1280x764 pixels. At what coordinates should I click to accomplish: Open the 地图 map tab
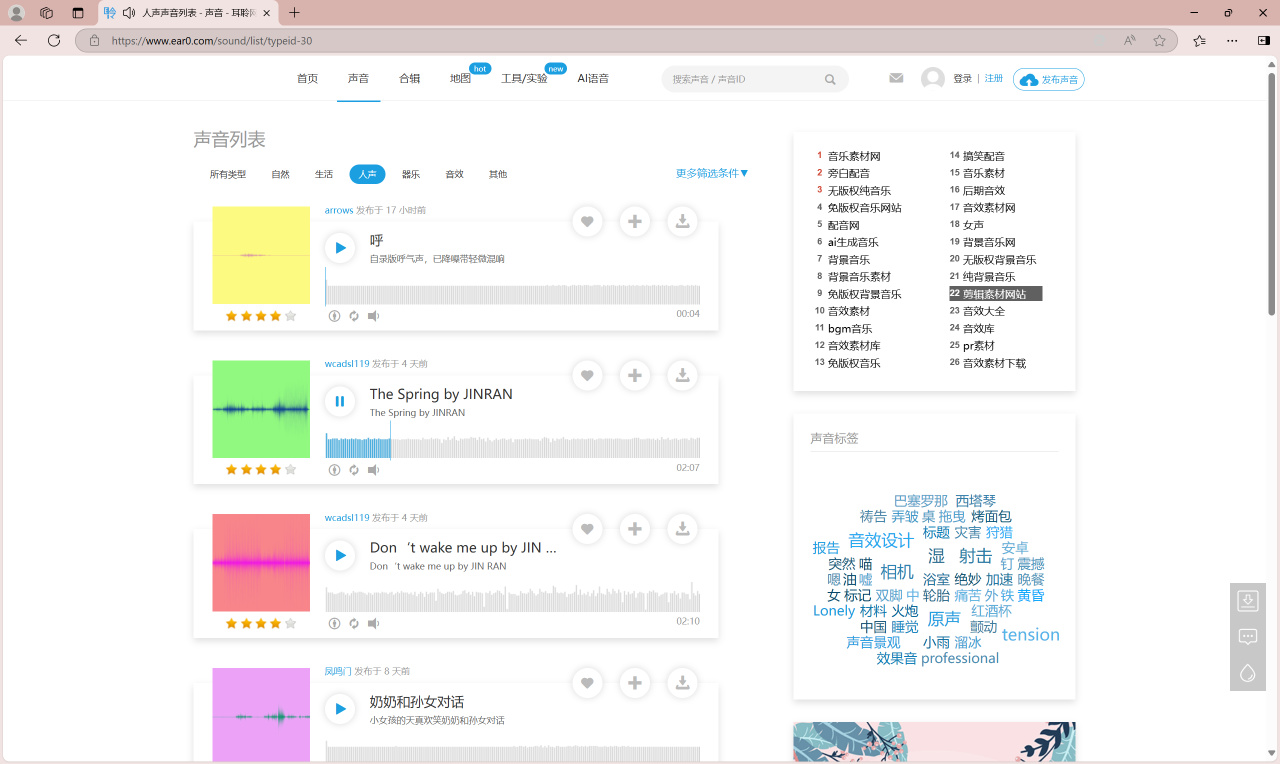coord(460,79)
